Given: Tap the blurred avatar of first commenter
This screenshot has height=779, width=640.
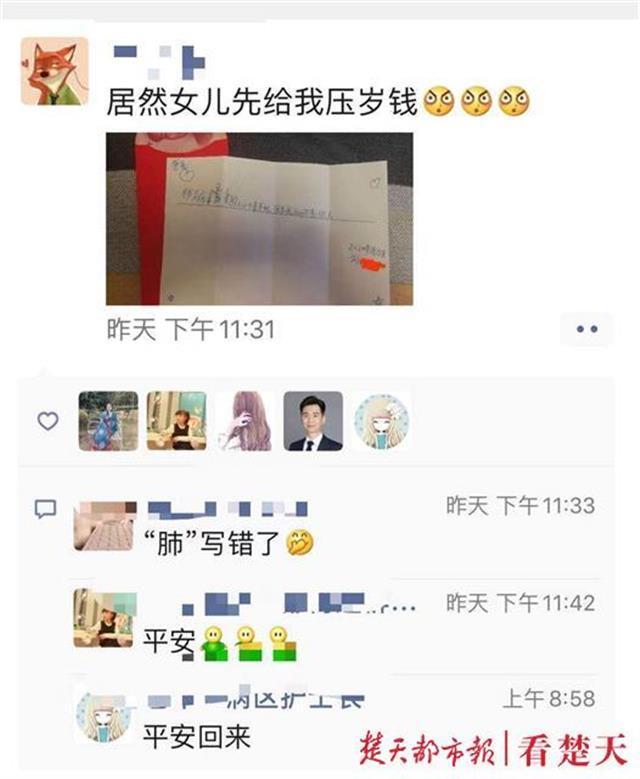Looking at the screenshot, I should point(104,526).
